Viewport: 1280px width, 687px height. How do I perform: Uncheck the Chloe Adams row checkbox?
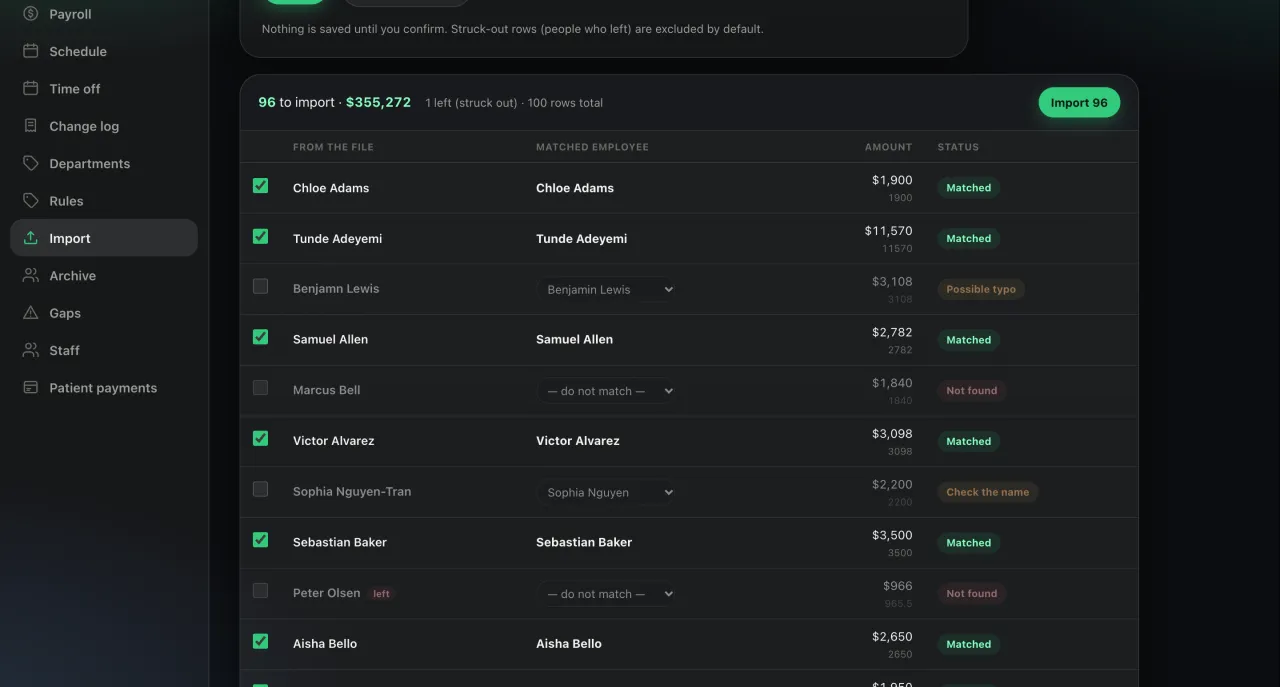click(260, 186)
